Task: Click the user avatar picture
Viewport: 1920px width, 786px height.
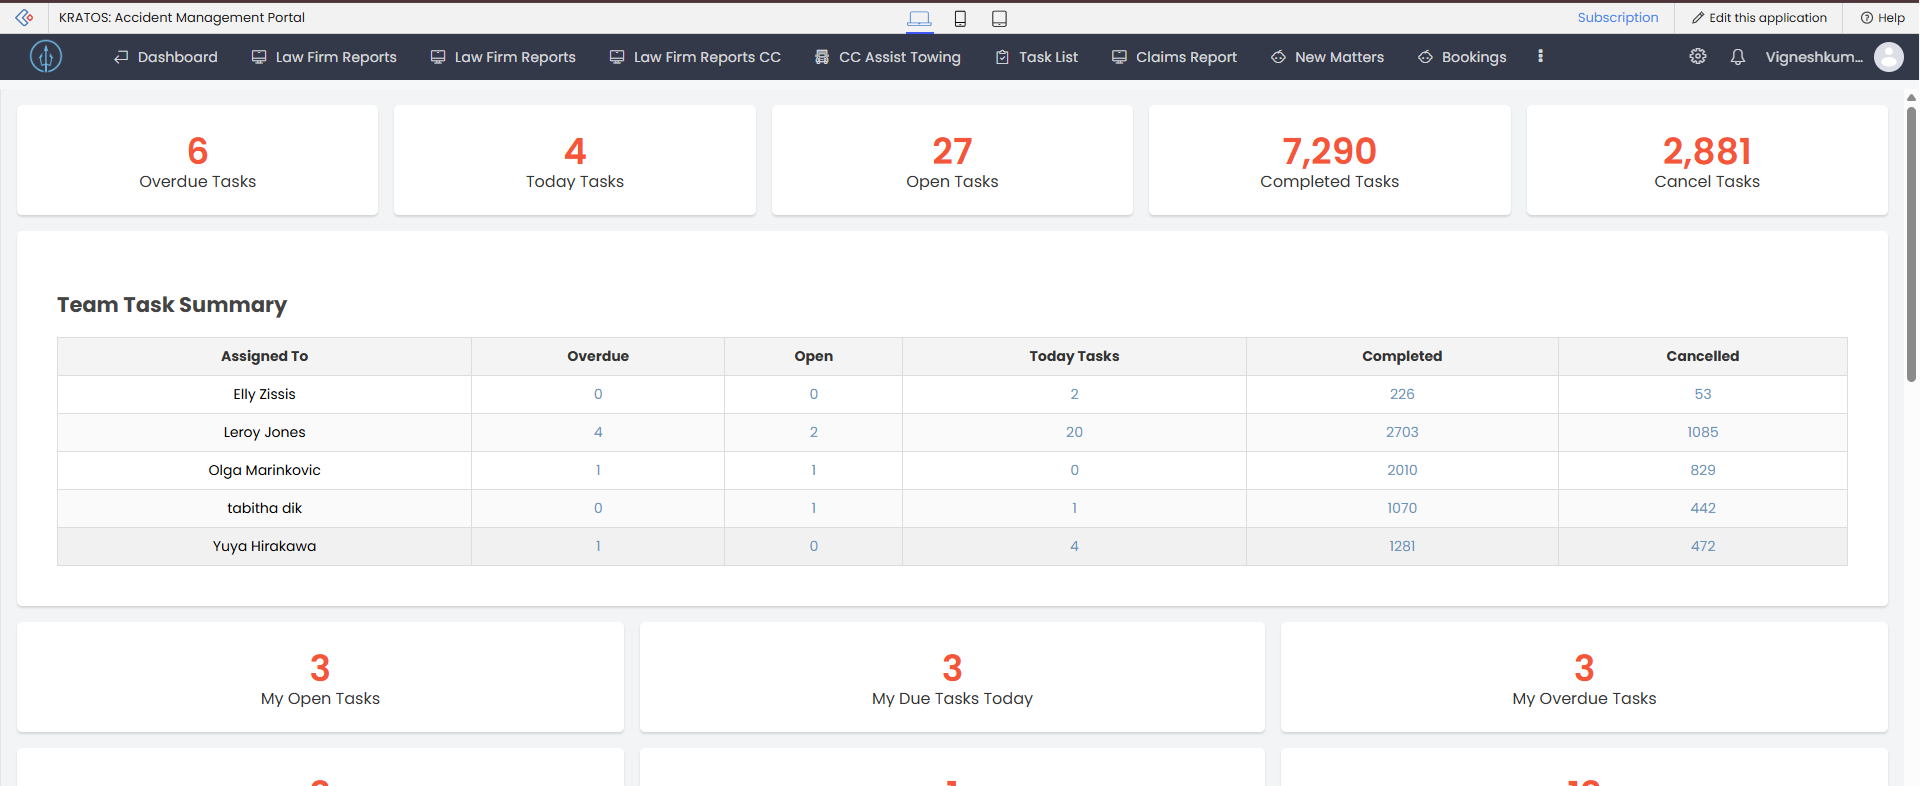Action: point(1889,57)
